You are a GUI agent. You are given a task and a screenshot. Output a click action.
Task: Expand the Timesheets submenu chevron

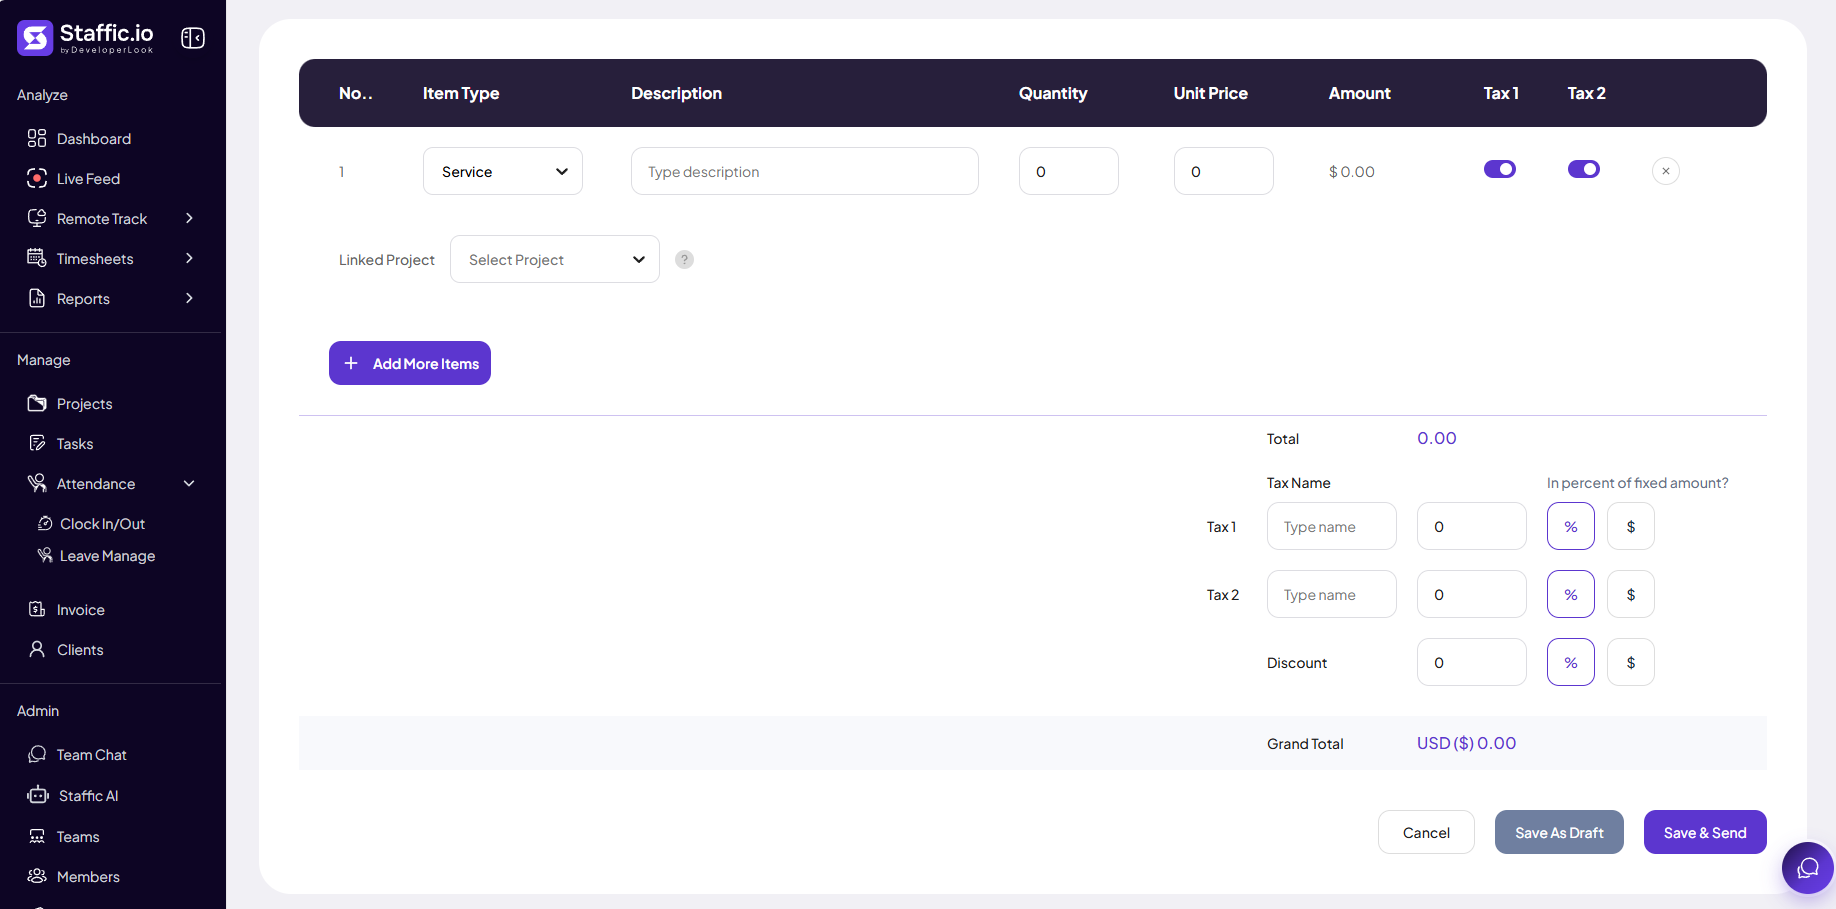[189, 258]
